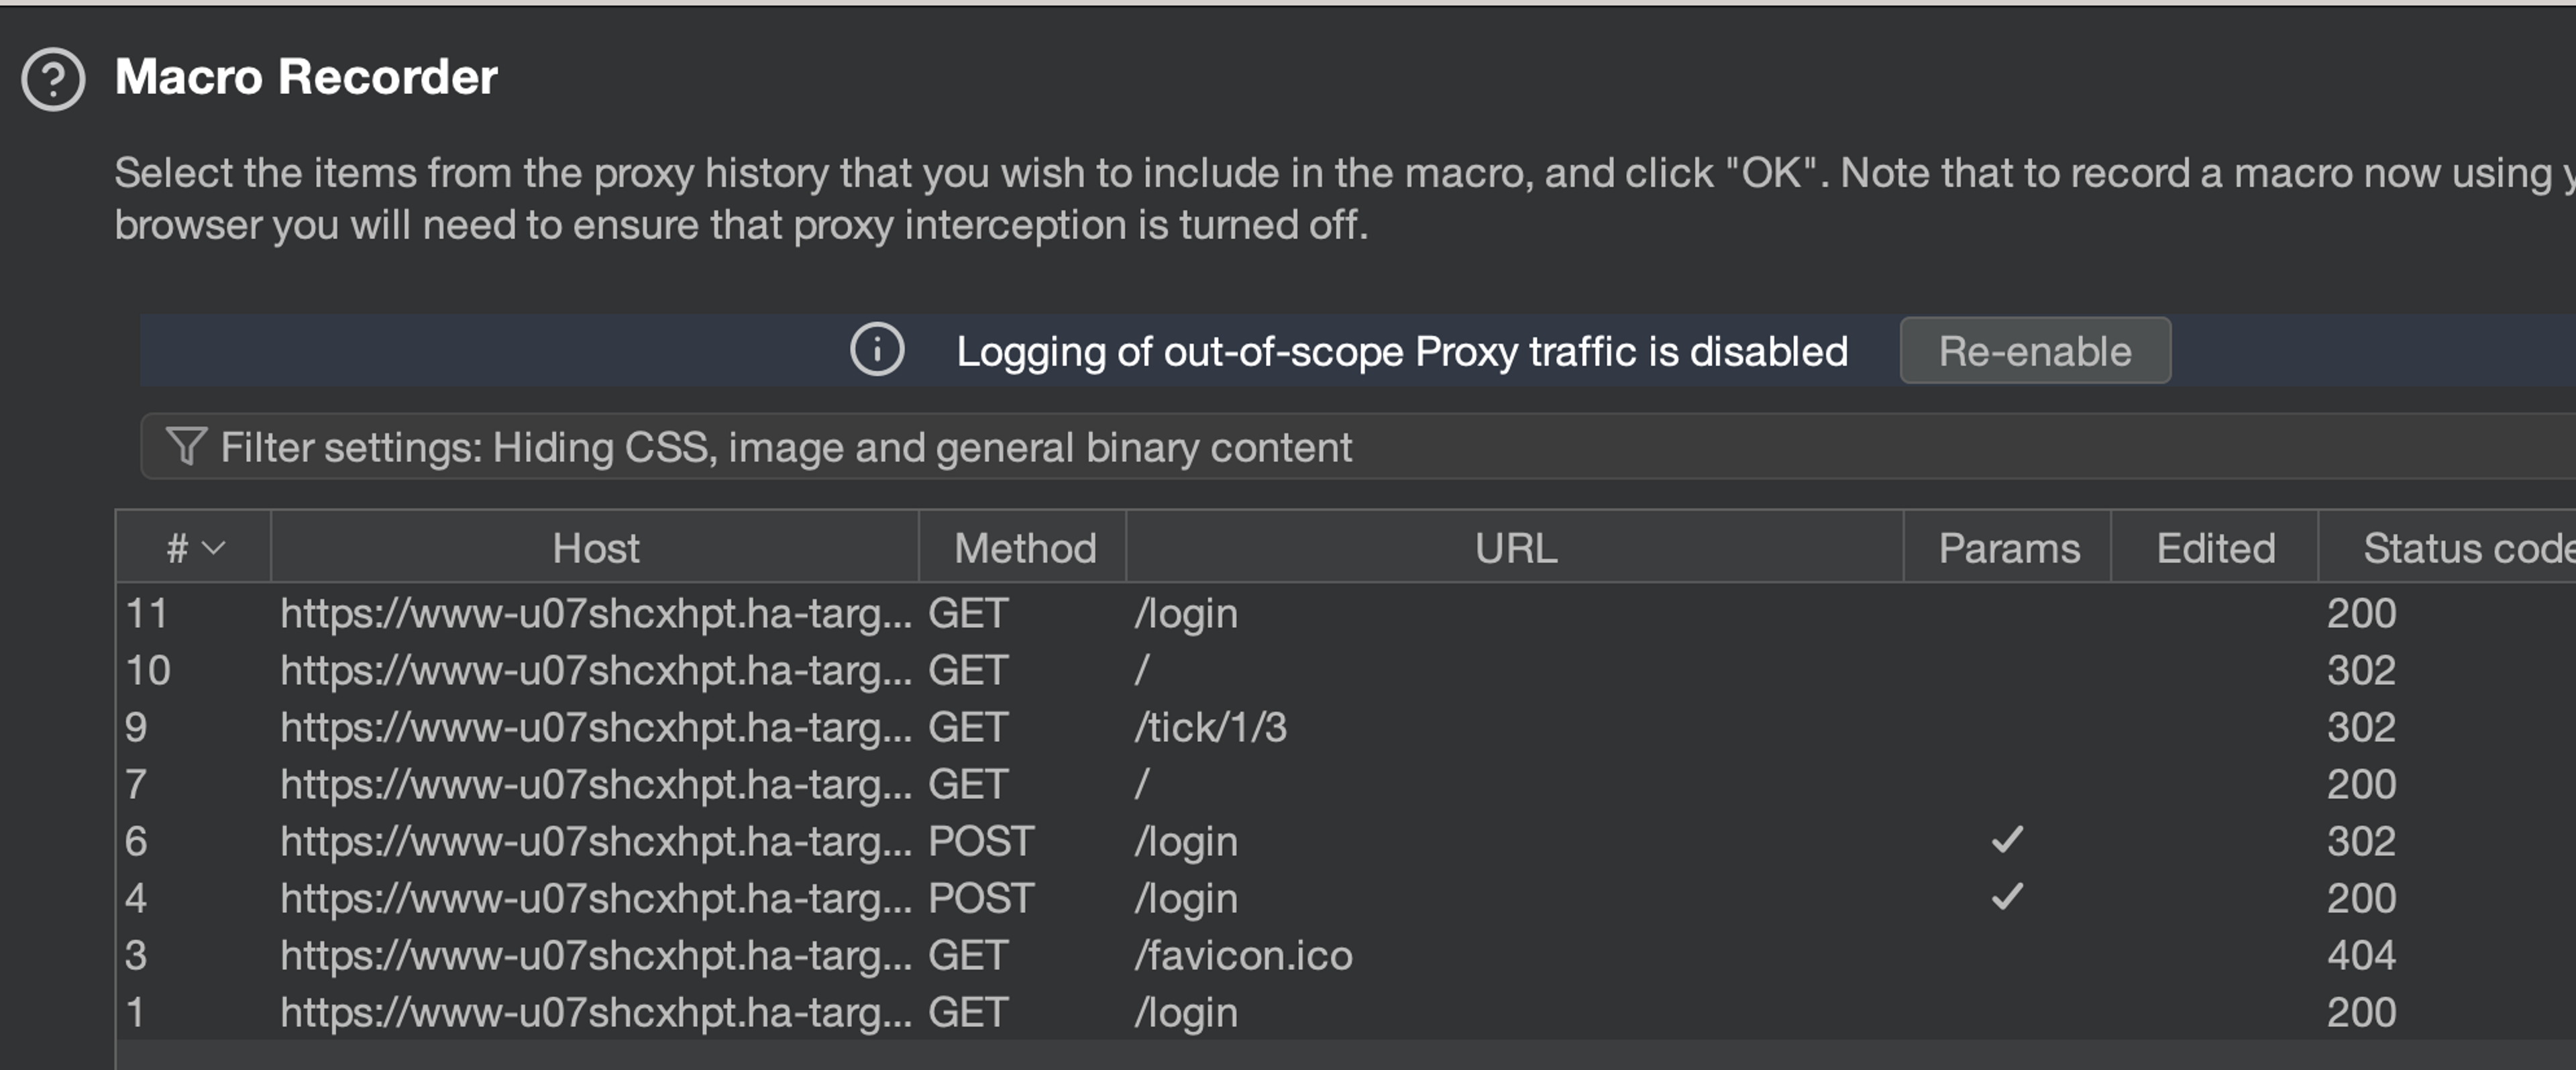2576x1070 pixels.
Task: Sort table by URL column header
Action: click(1515, 548)
